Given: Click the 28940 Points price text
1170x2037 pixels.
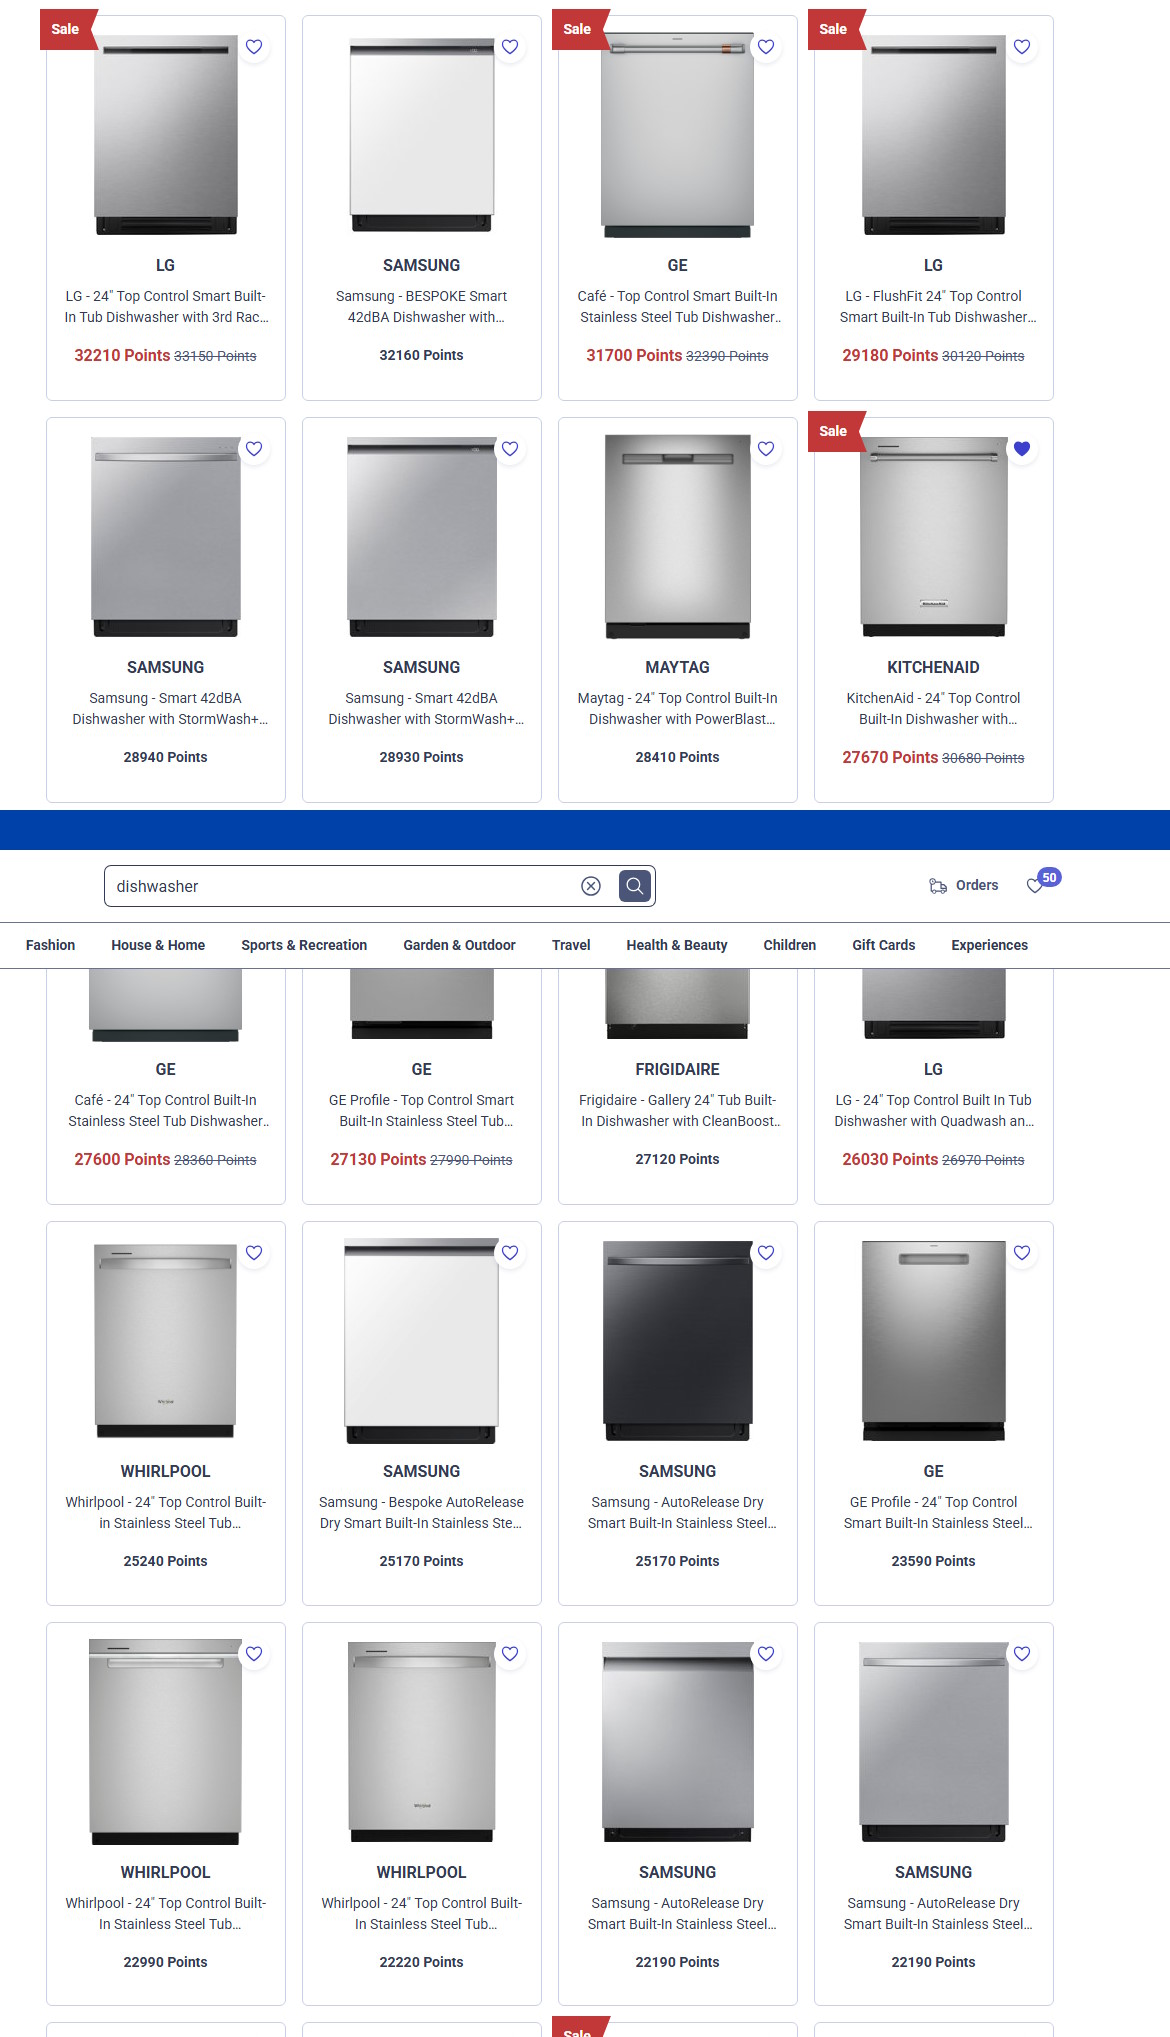Looking at the screenshot, I should tap(166, 757).
